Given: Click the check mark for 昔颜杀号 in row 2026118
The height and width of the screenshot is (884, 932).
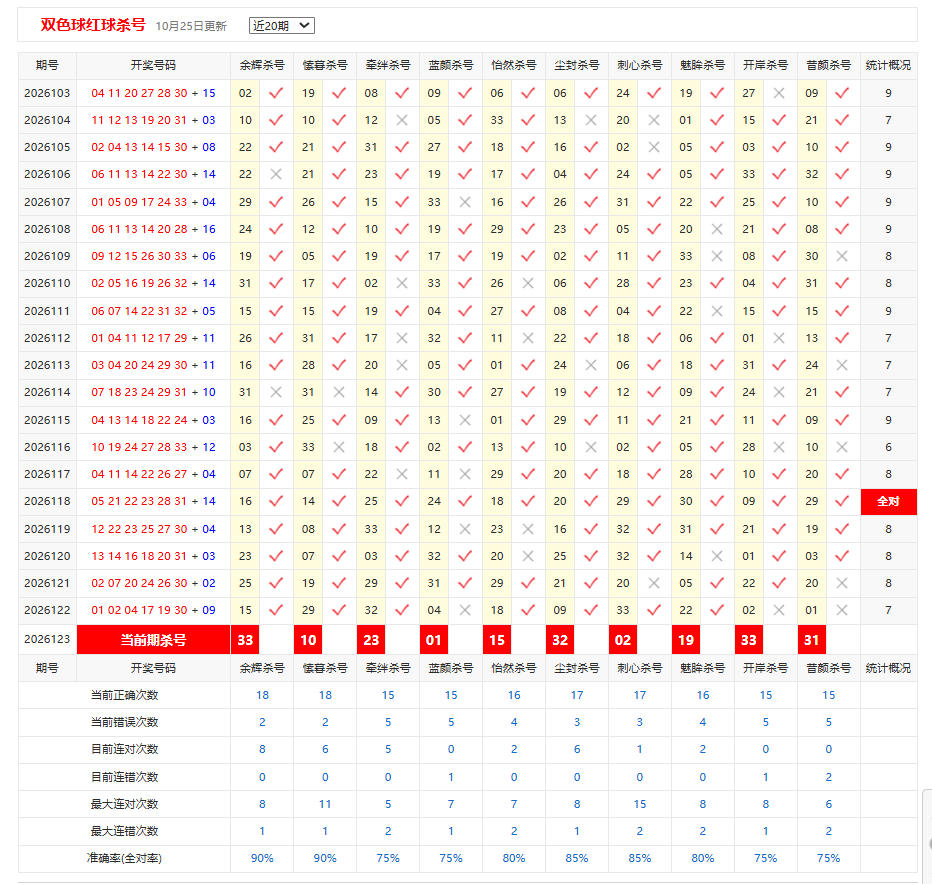Looking at the screenshot, I should click(x=842, y=501).
